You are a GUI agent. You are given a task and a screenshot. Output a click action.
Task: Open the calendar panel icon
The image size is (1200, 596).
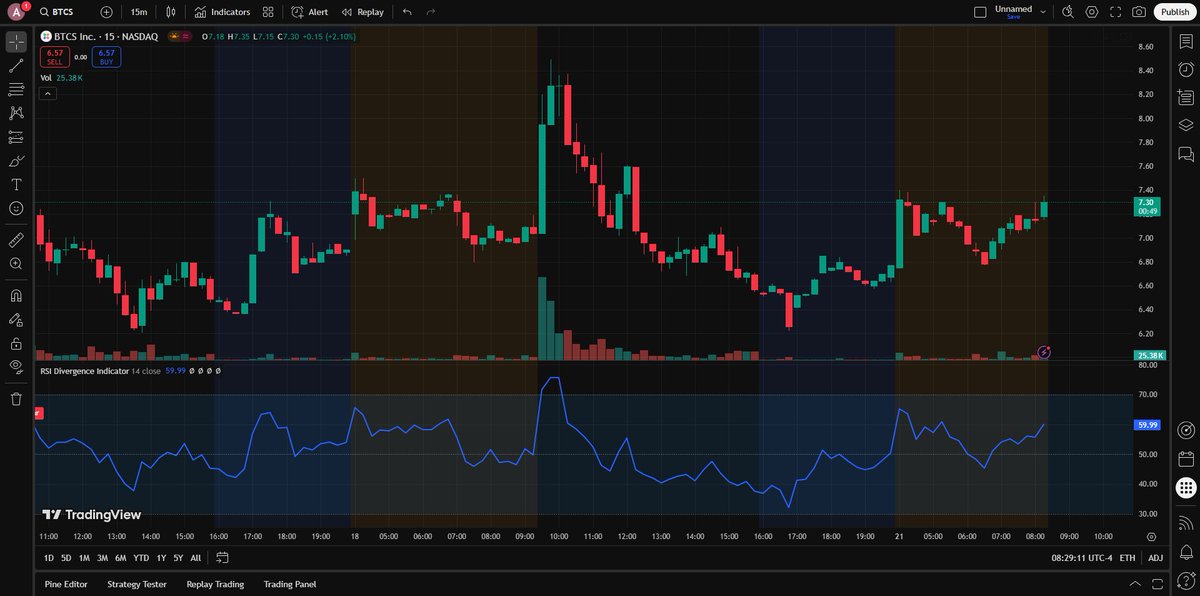[1186, 460]
